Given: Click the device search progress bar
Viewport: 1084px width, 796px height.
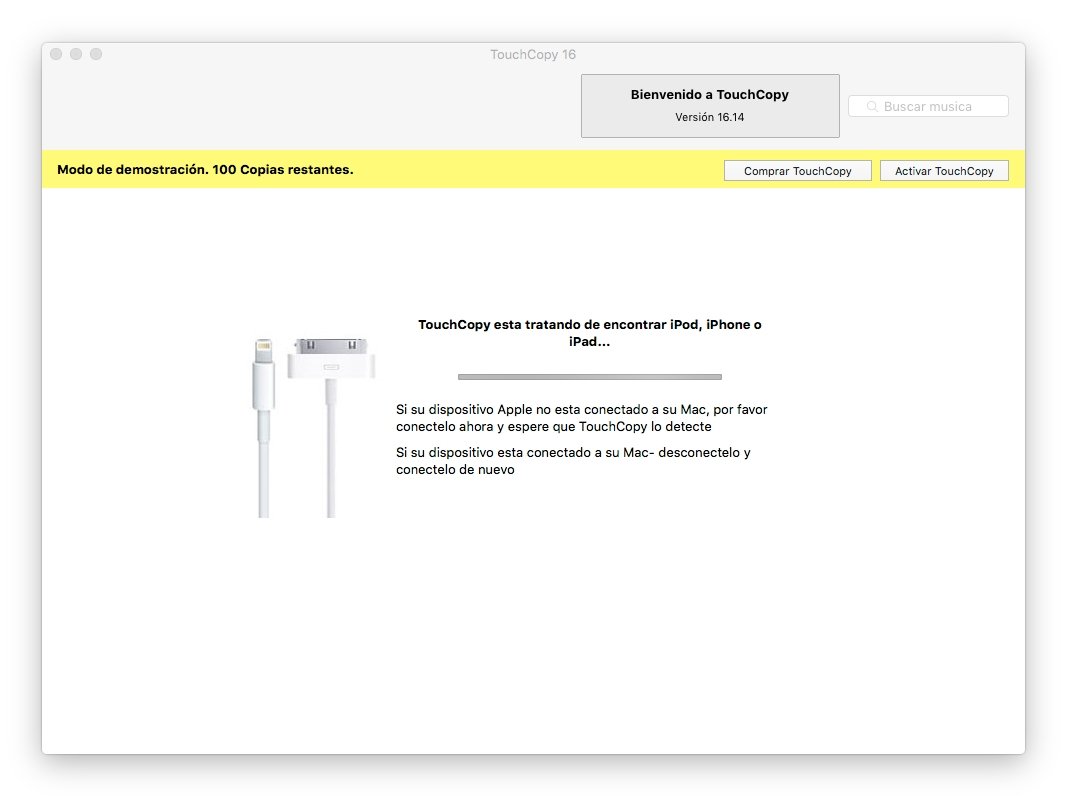Looking at the screenshot, I should point(590,377).
